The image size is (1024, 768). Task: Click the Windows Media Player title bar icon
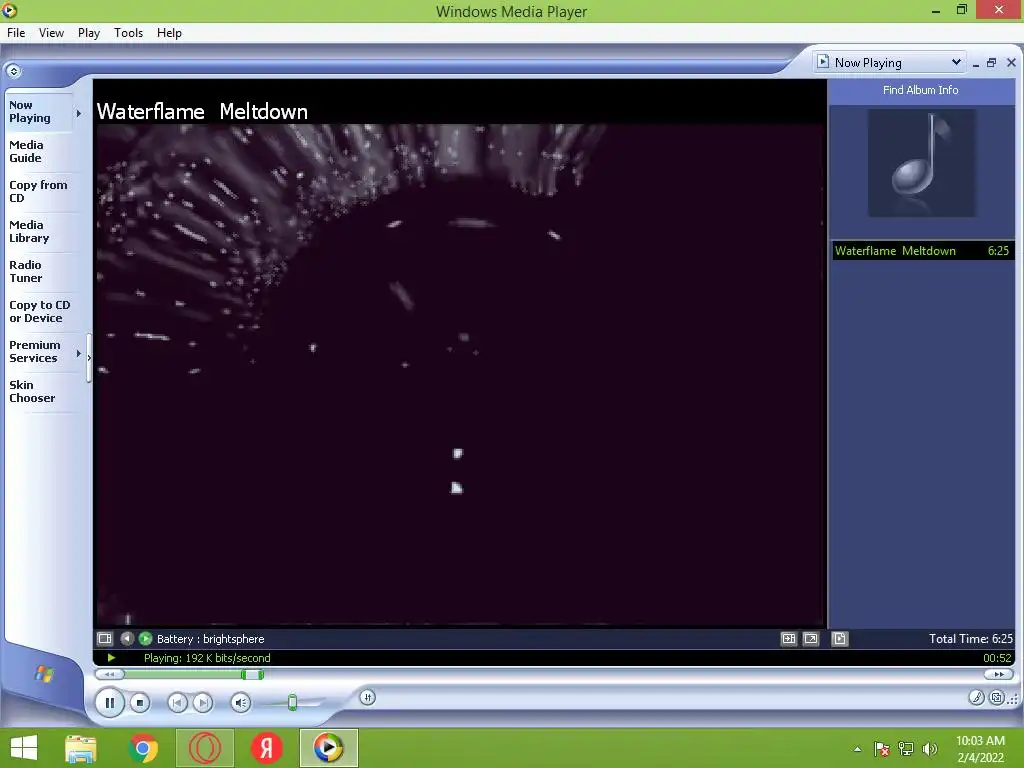point(9,10)
